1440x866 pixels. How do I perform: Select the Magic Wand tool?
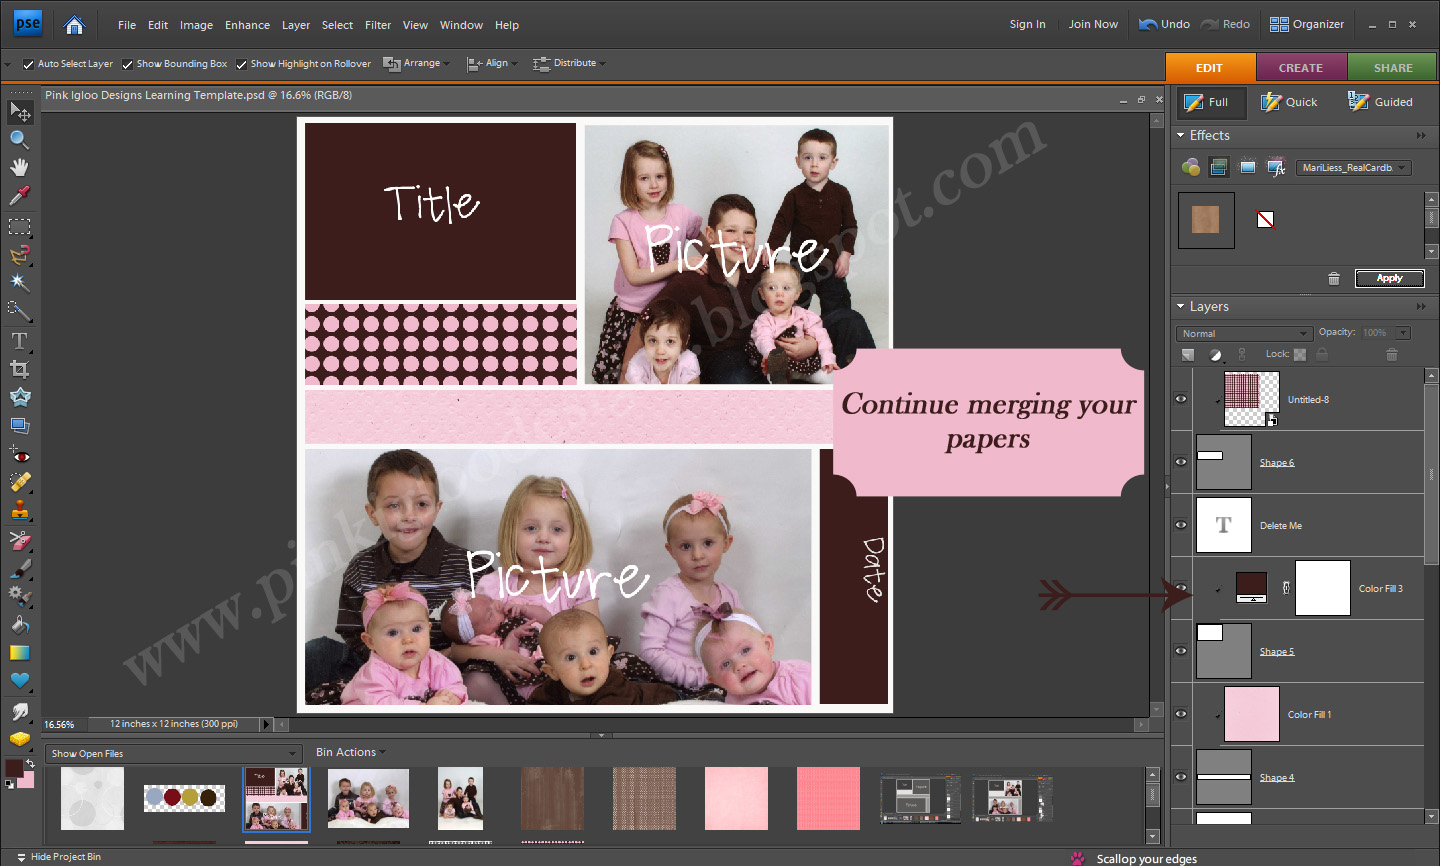click(x=20, y=283)
